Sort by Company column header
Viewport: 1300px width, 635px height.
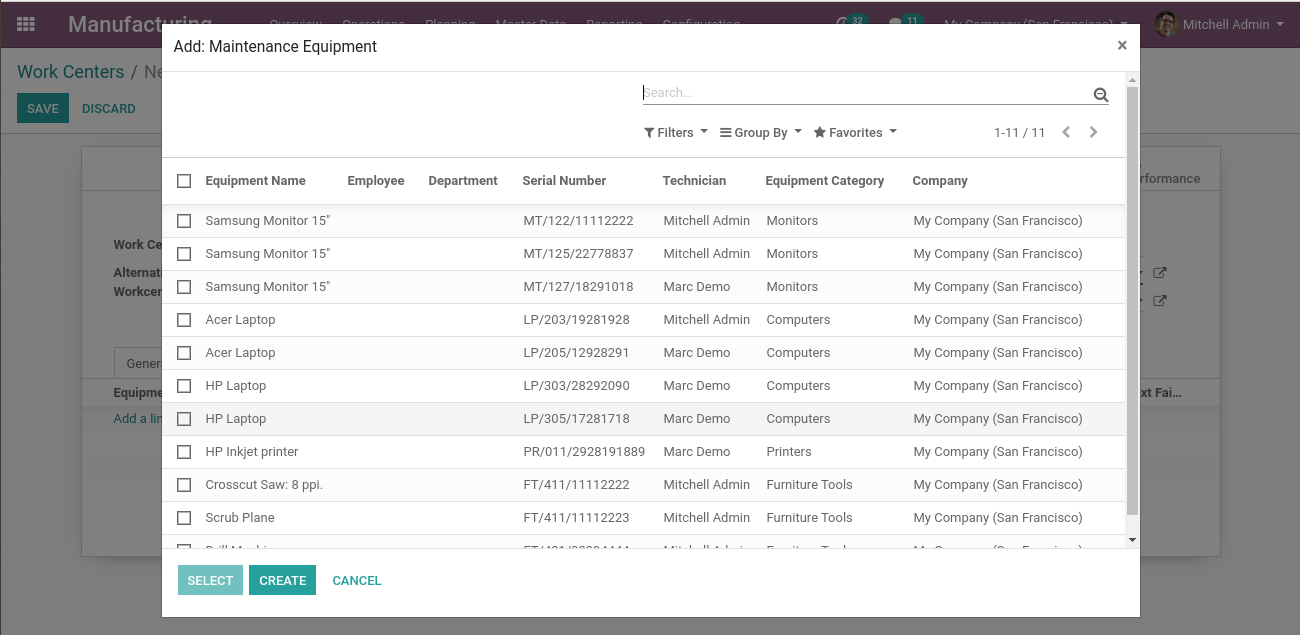coord(940,181)
